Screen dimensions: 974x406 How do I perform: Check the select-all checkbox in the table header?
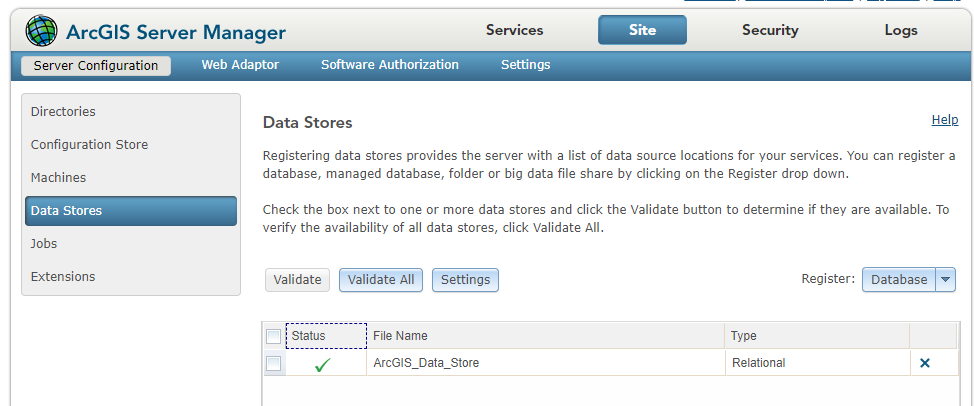[x=273, y=336]
